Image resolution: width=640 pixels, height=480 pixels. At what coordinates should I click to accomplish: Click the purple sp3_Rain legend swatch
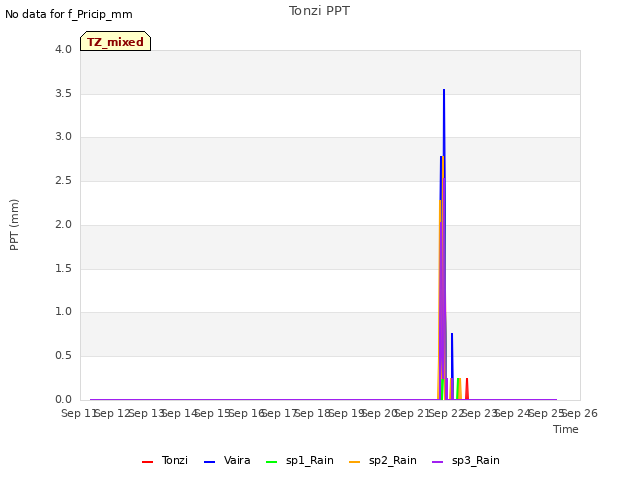click(438, 462)
